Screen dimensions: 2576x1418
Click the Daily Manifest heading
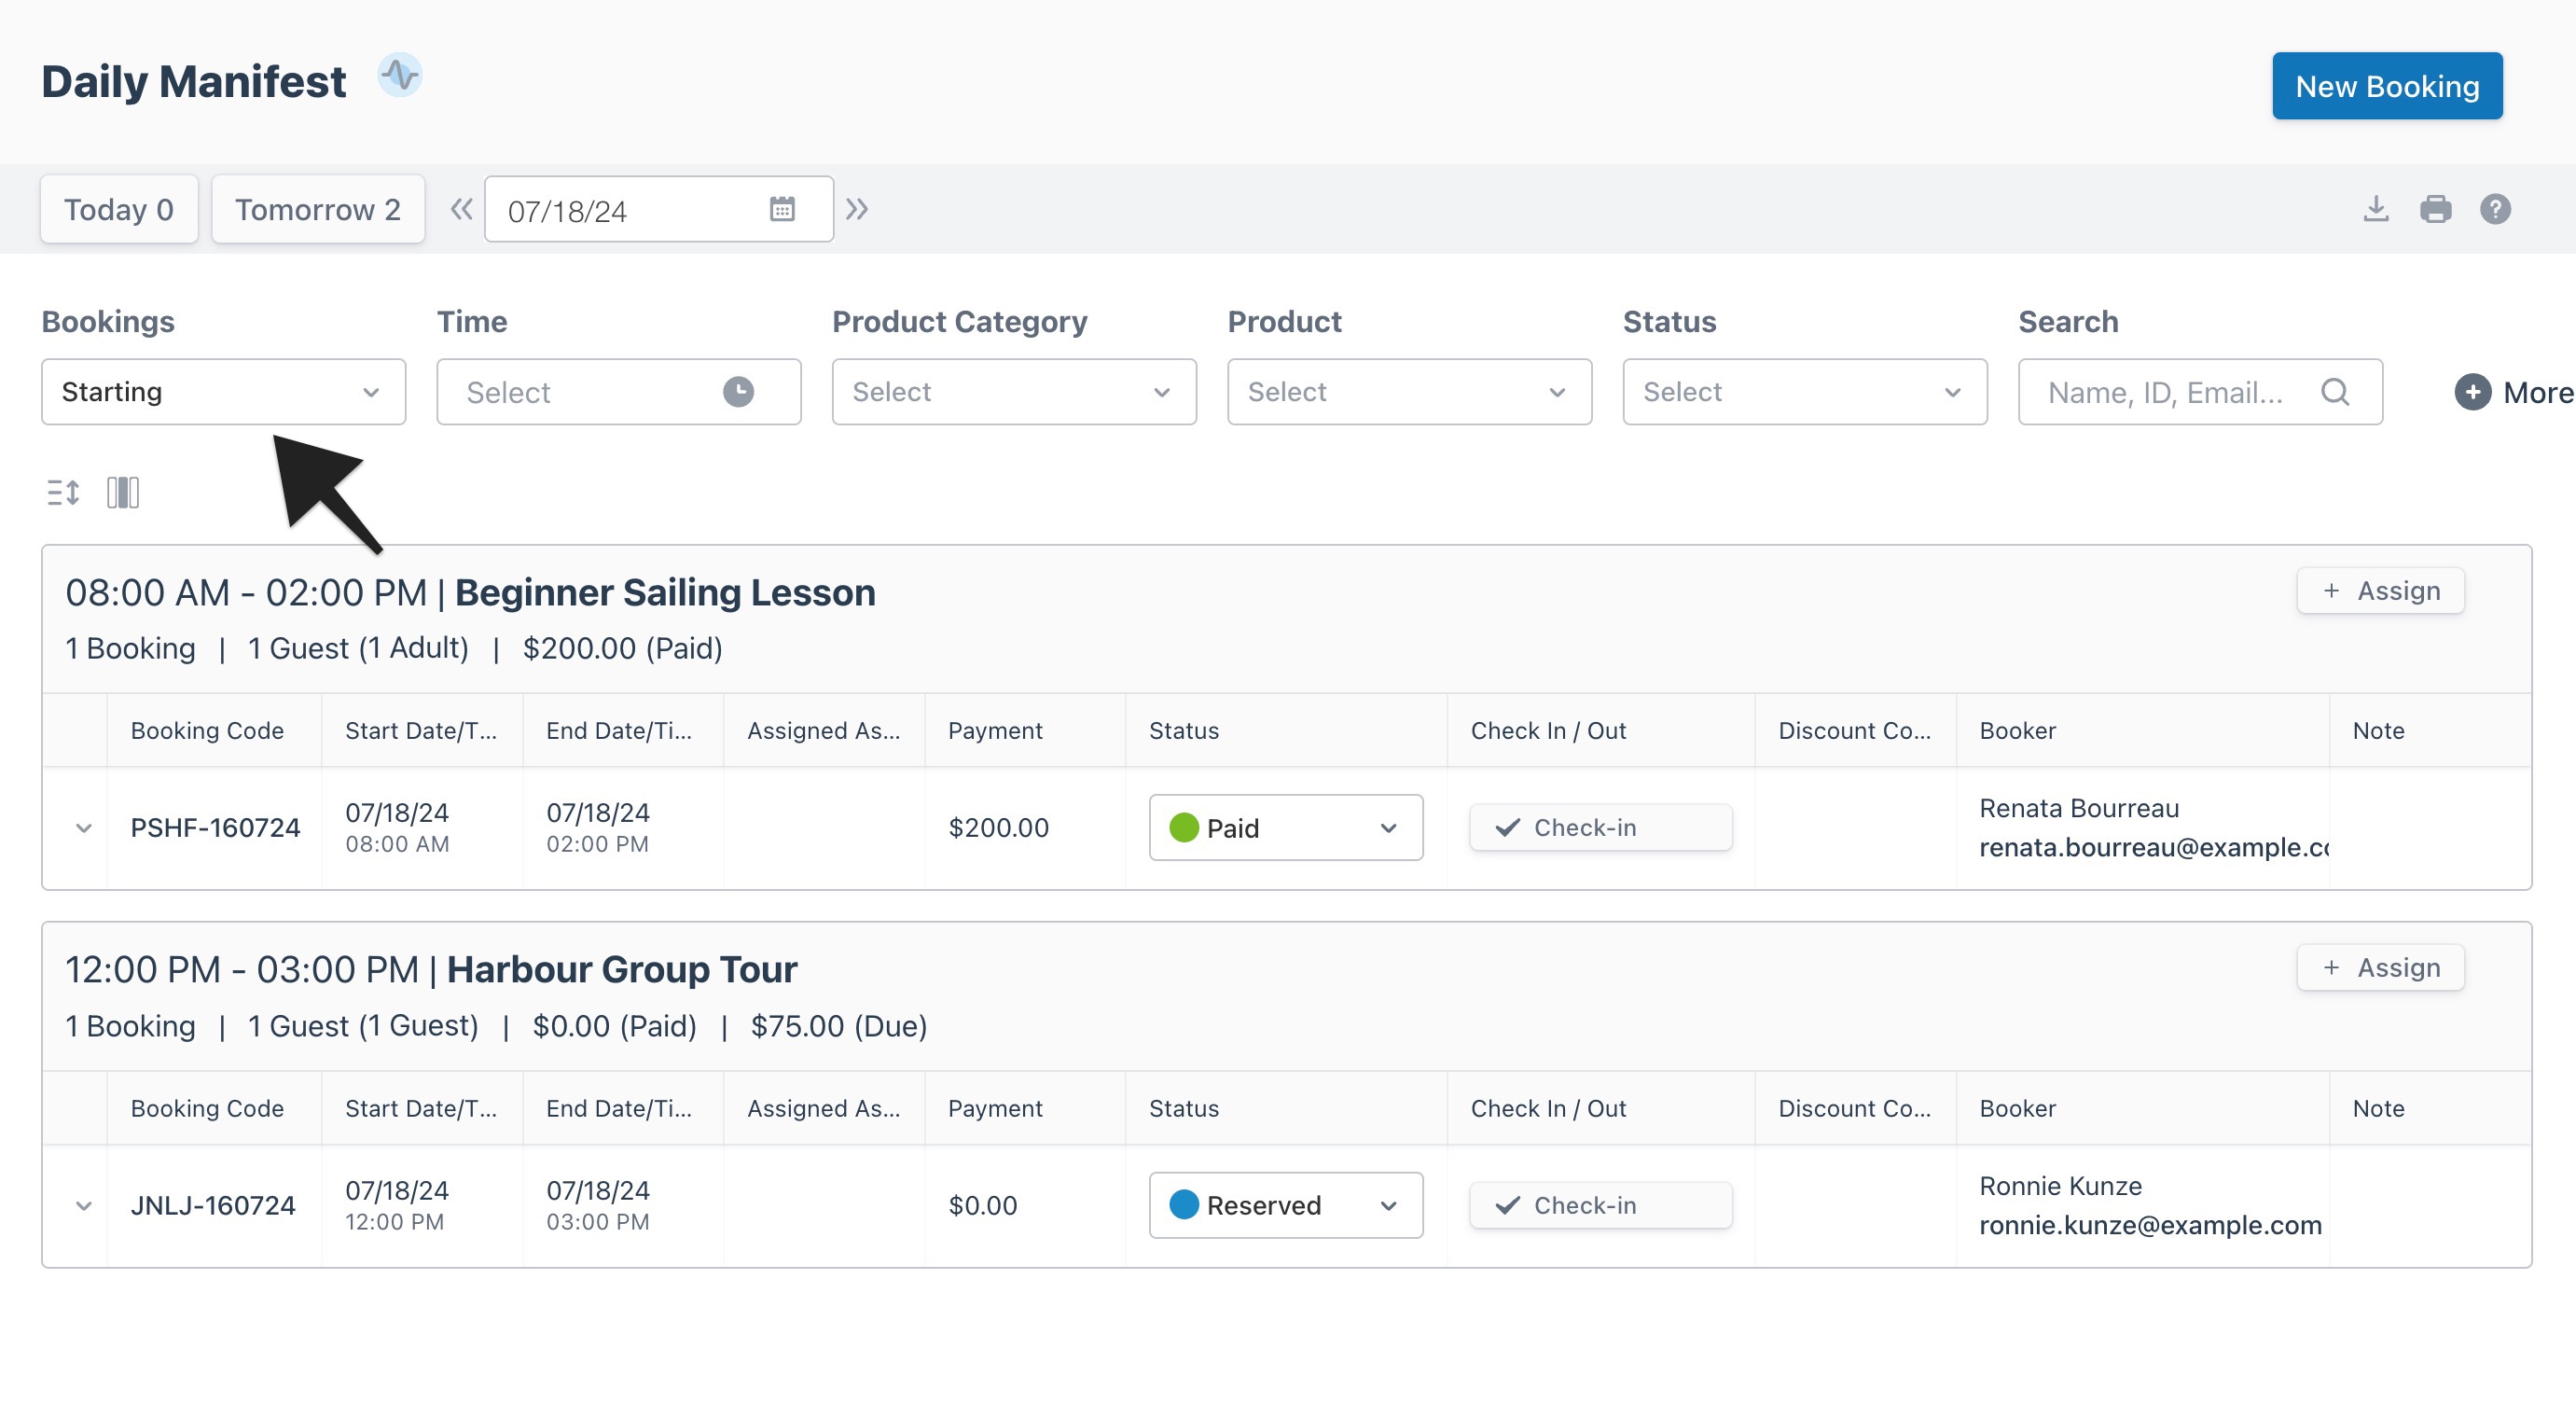pos(194,82)
